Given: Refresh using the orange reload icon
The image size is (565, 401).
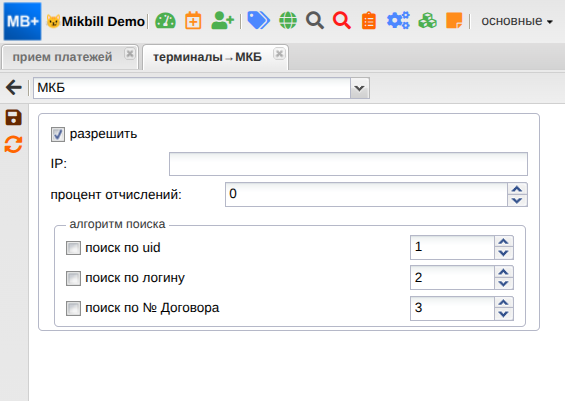Looking at the screenshot, I should (14, 144).
